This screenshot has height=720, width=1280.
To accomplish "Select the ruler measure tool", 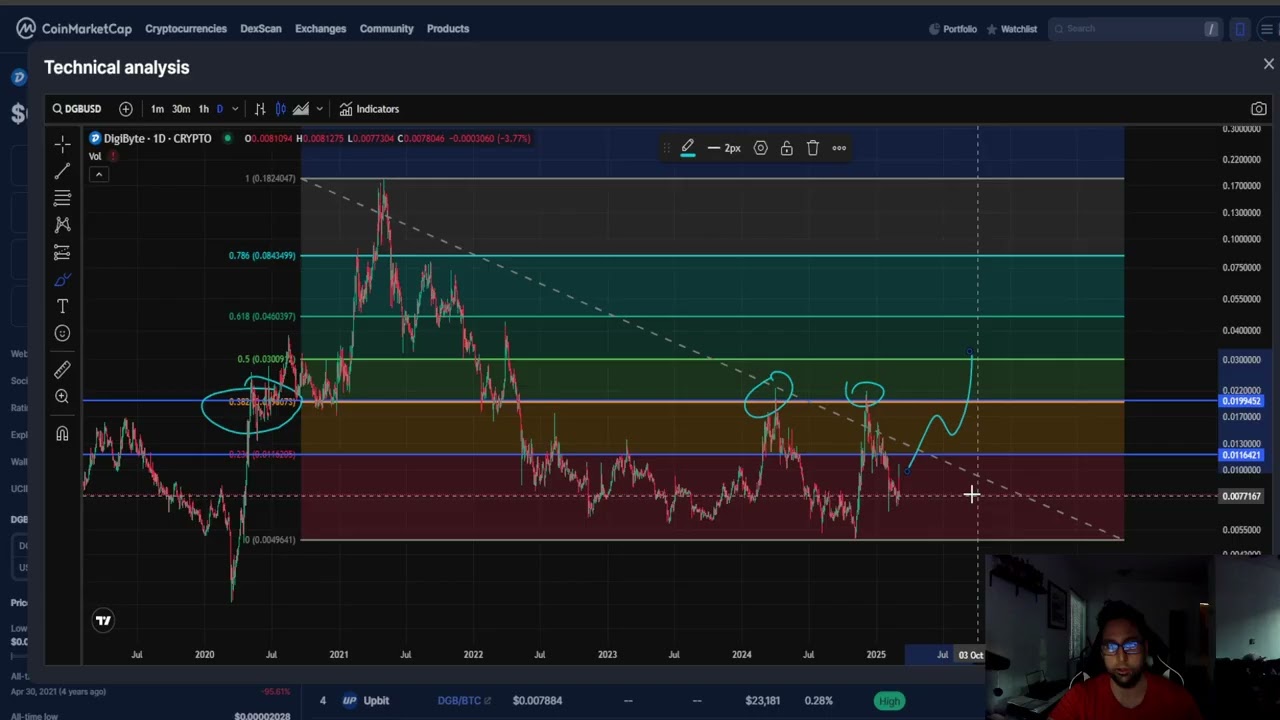I will [x=62, y=370].
